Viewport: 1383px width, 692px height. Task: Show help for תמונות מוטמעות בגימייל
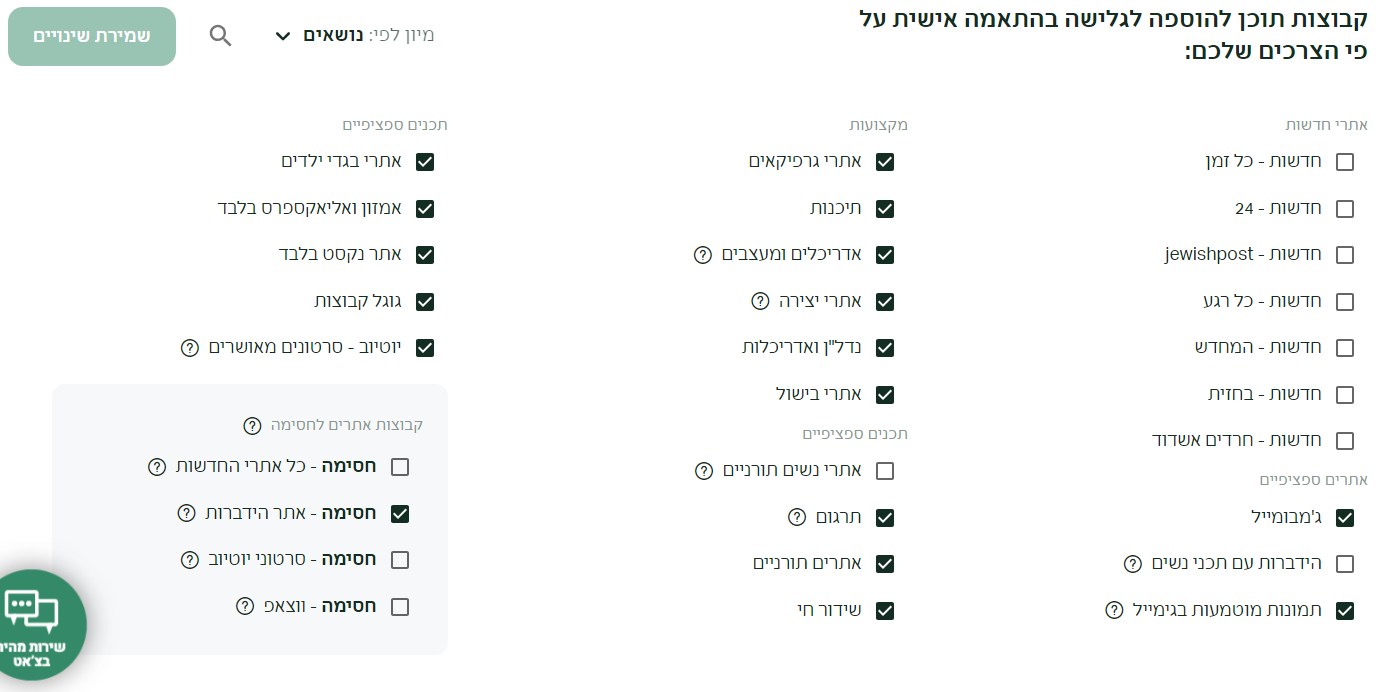[x=1114, y=610]
